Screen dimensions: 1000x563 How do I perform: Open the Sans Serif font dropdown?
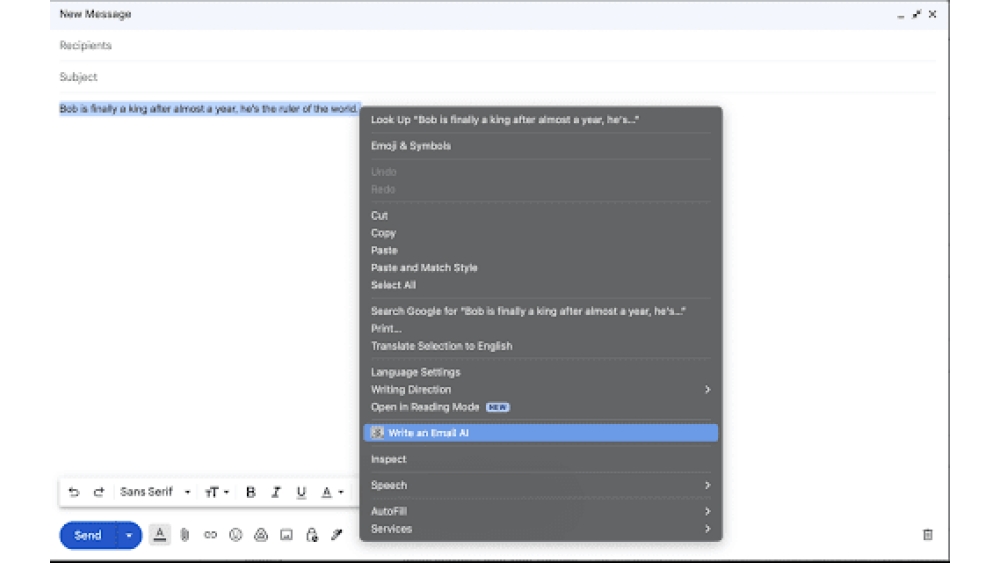[155, 492]
